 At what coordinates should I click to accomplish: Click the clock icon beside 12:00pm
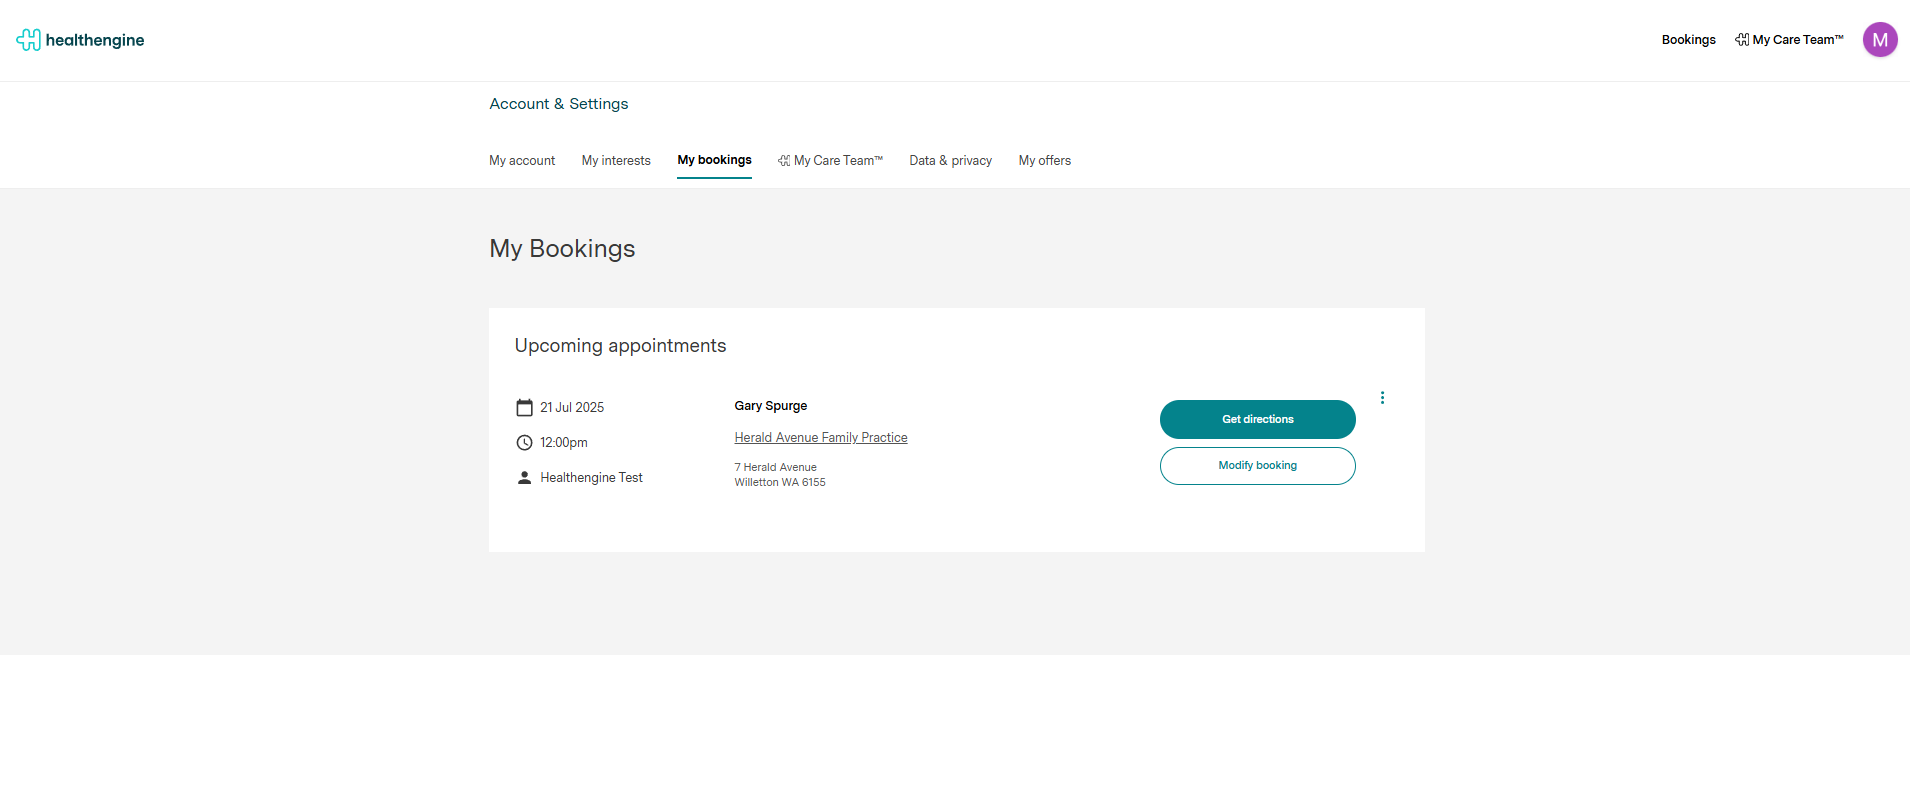[x=524, y=443]
